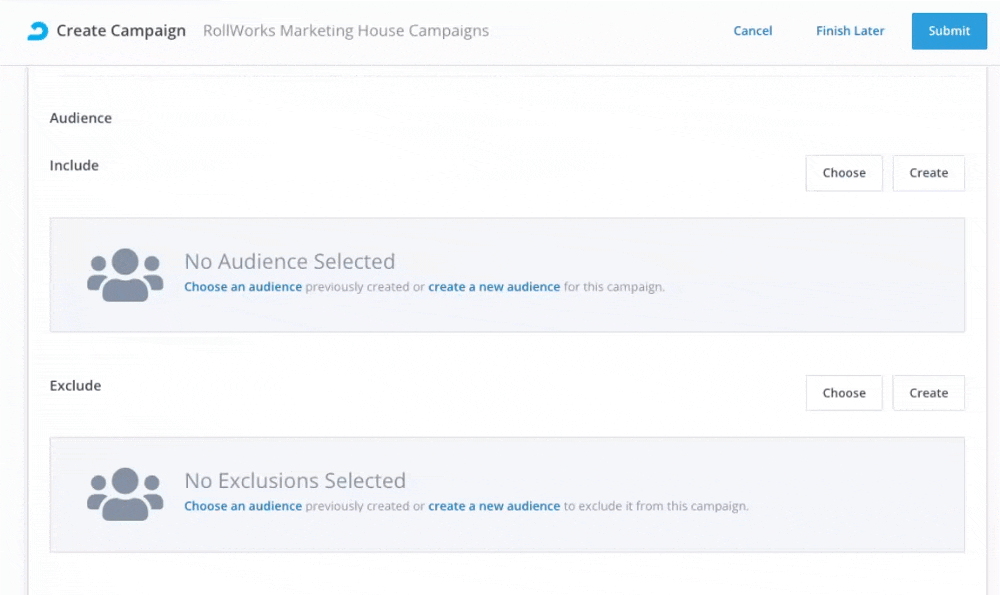1000x595 pixels.
Task: Select Finish Later in the header
Action: point(850,31)
